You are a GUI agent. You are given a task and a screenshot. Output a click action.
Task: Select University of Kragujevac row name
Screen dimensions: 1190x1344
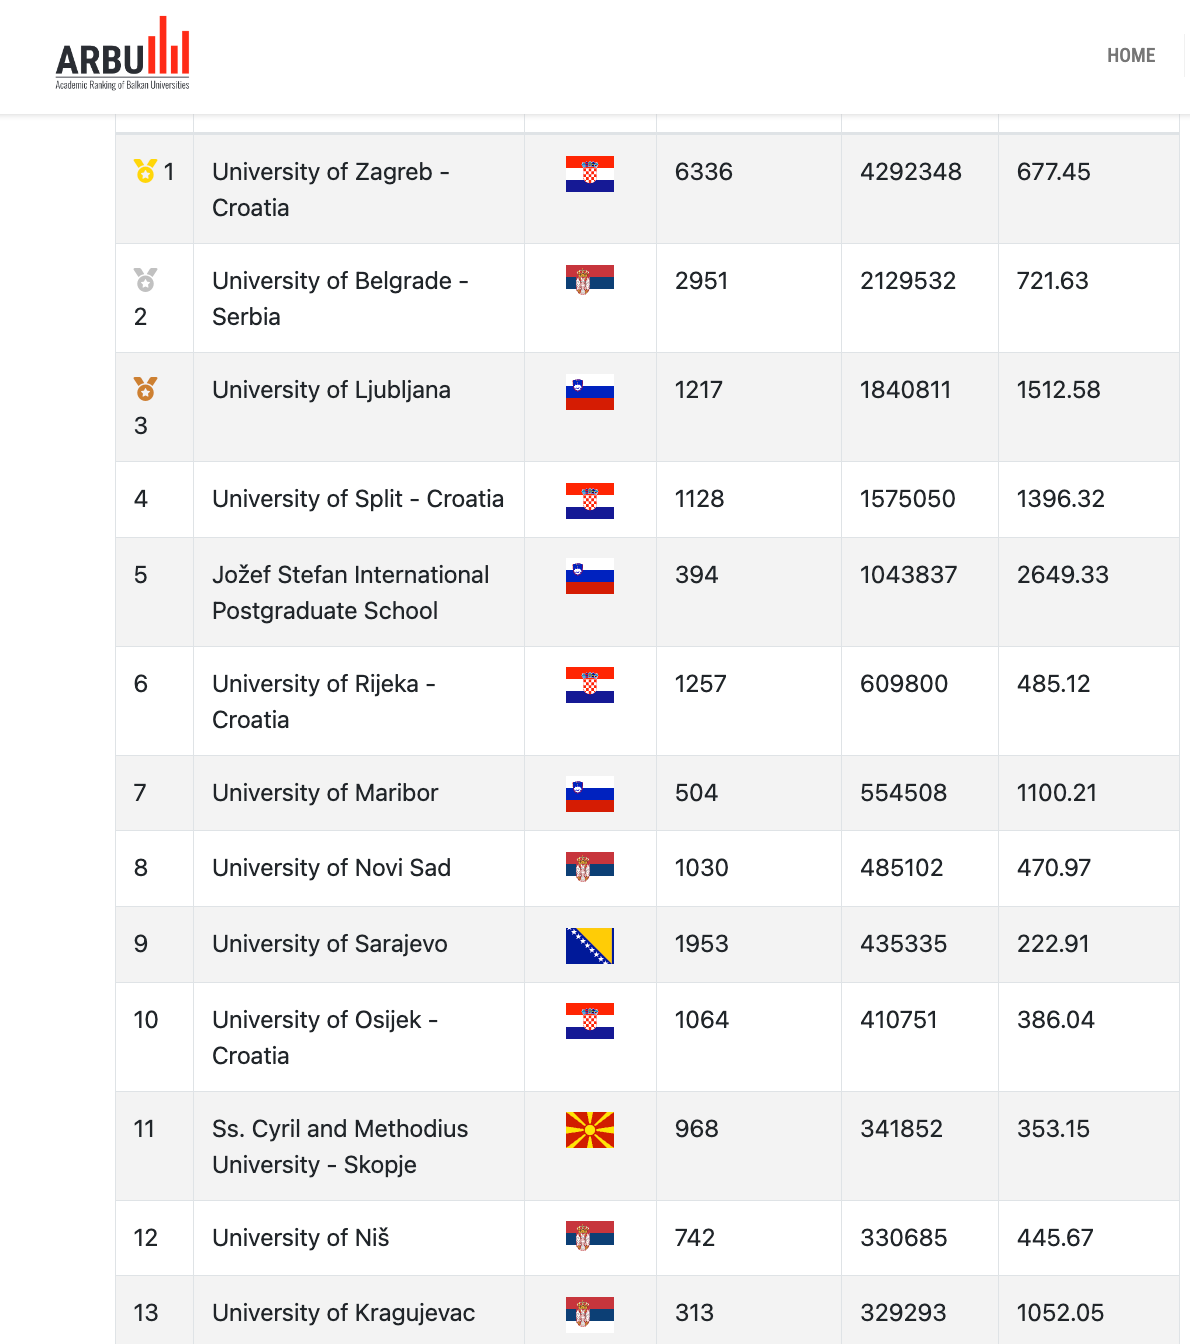pos(343,1313)
